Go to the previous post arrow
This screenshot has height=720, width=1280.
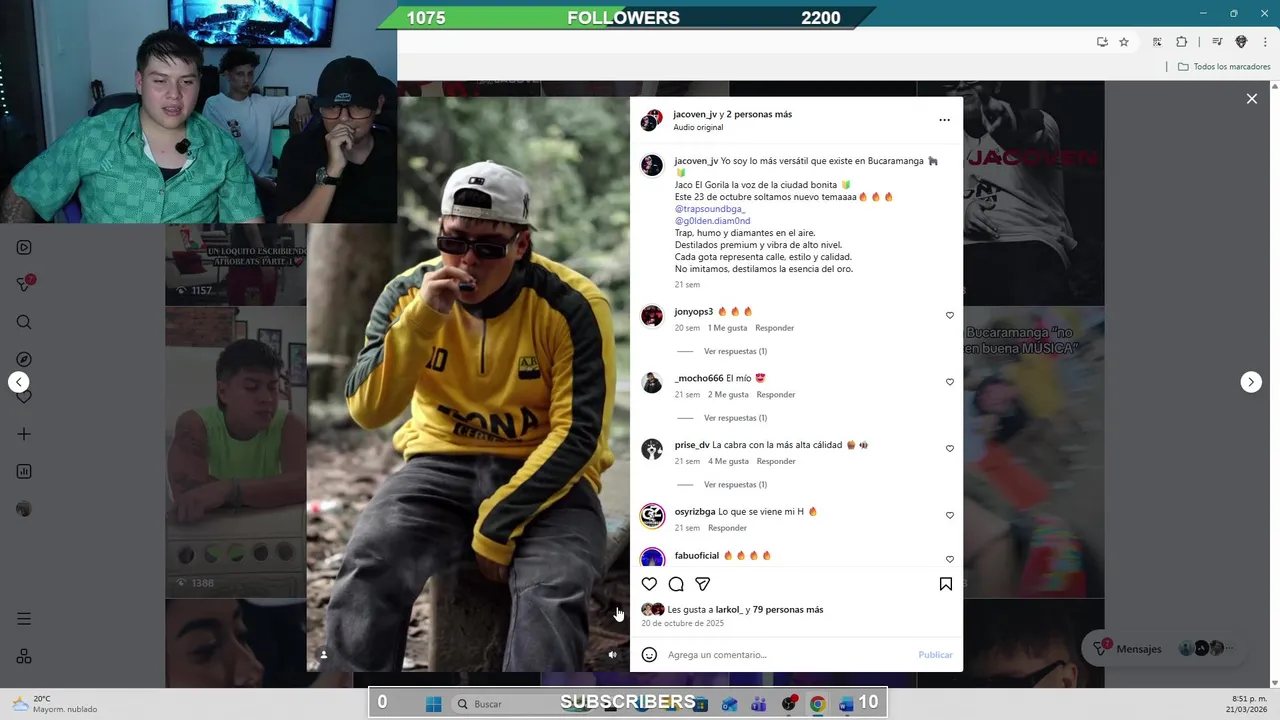(x=18, y=382)
